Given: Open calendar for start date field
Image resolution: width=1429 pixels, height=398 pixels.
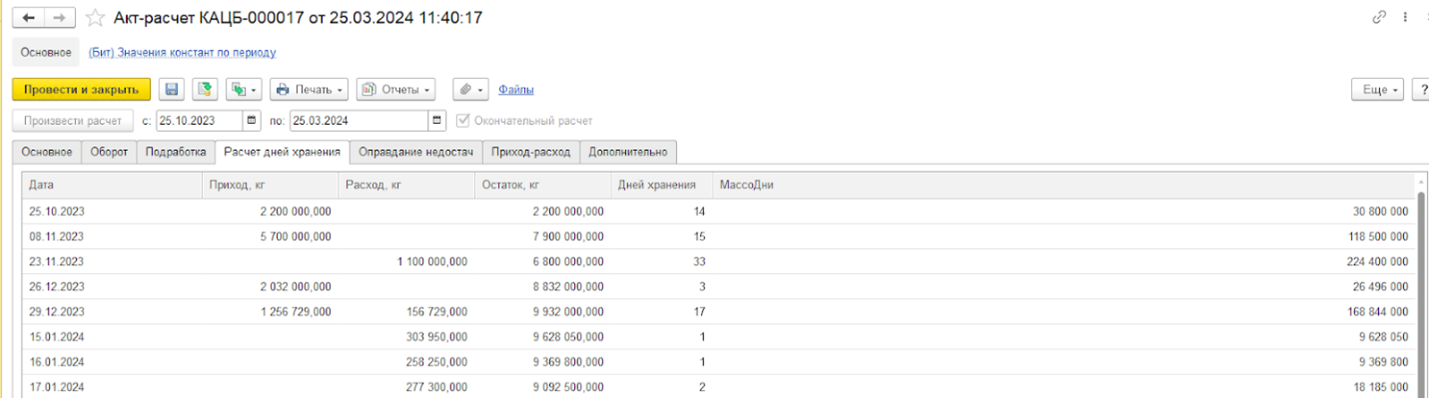Looking at the screenshot, I should click(x=251, y=121).
